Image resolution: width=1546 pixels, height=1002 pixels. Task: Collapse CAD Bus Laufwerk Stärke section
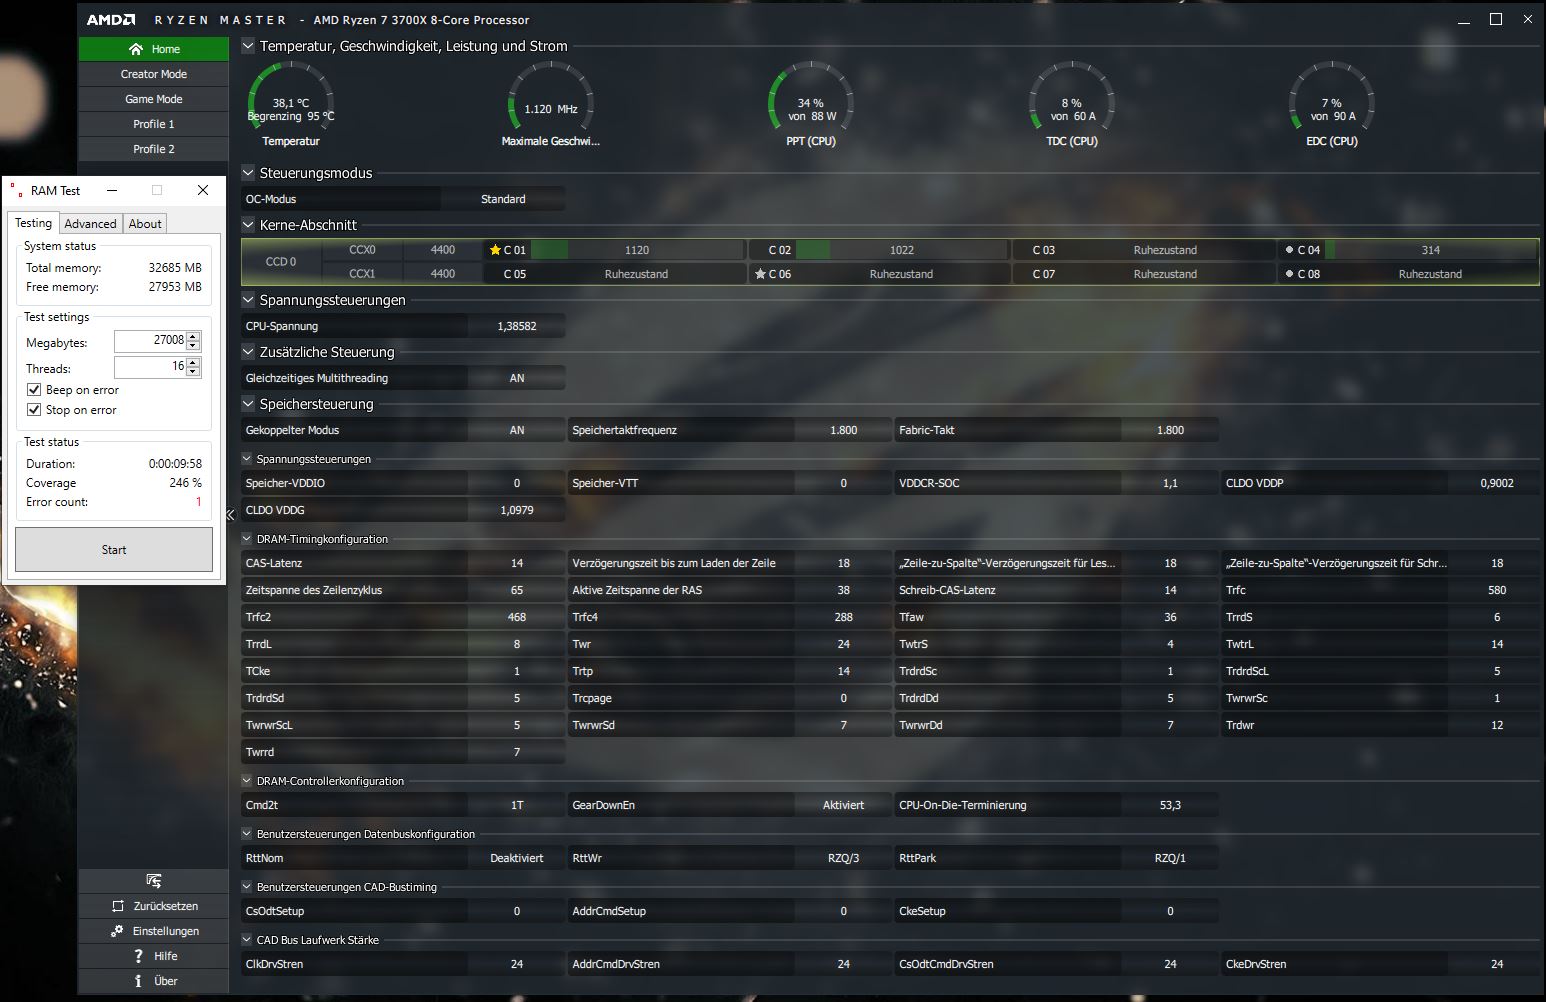coord(247,940)
